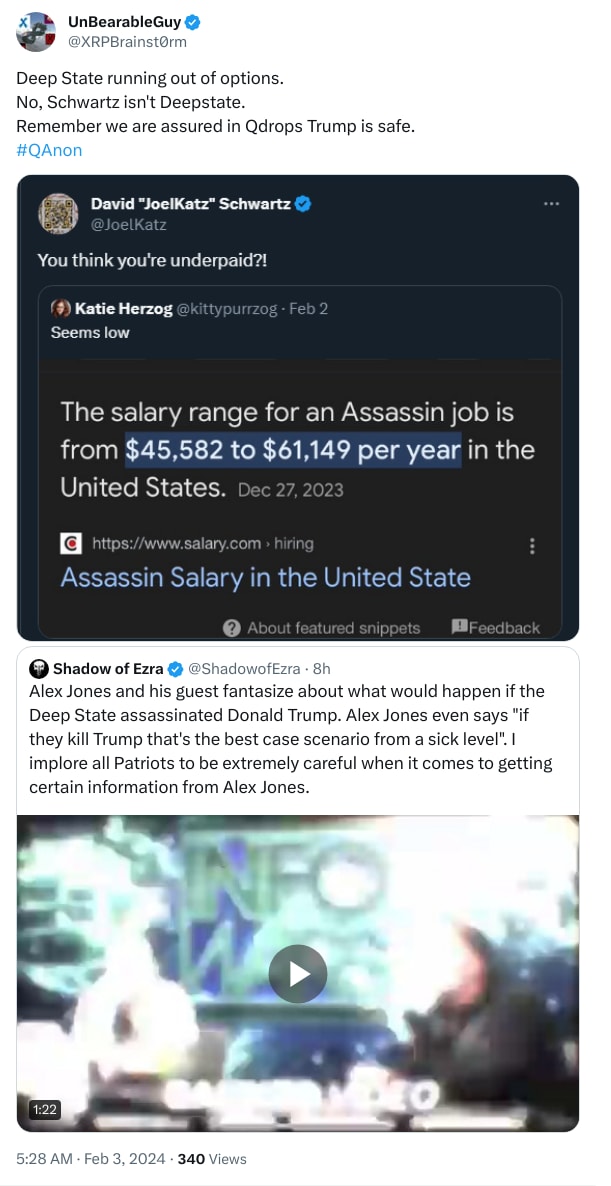The width and height of the screenshot is (611, 1186).
Task: Click the verified badge next to Shadow of Ezra
Action: point(176,668)
